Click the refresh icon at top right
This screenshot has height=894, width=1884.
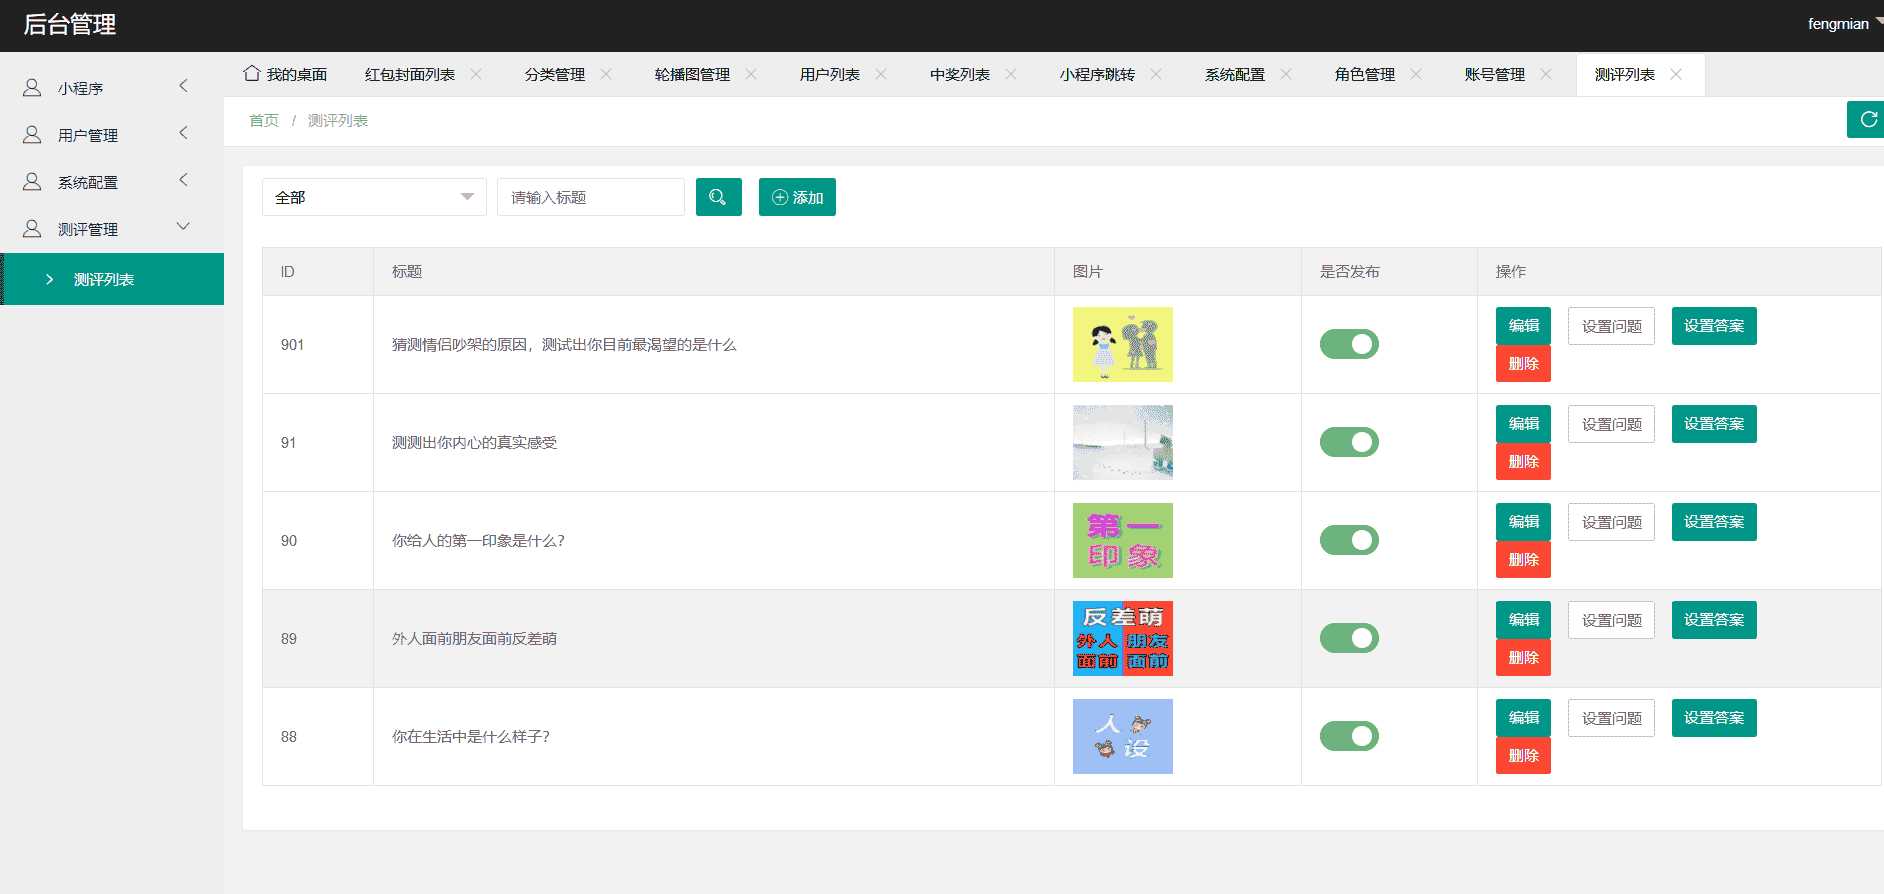(x=1866, y=120)
